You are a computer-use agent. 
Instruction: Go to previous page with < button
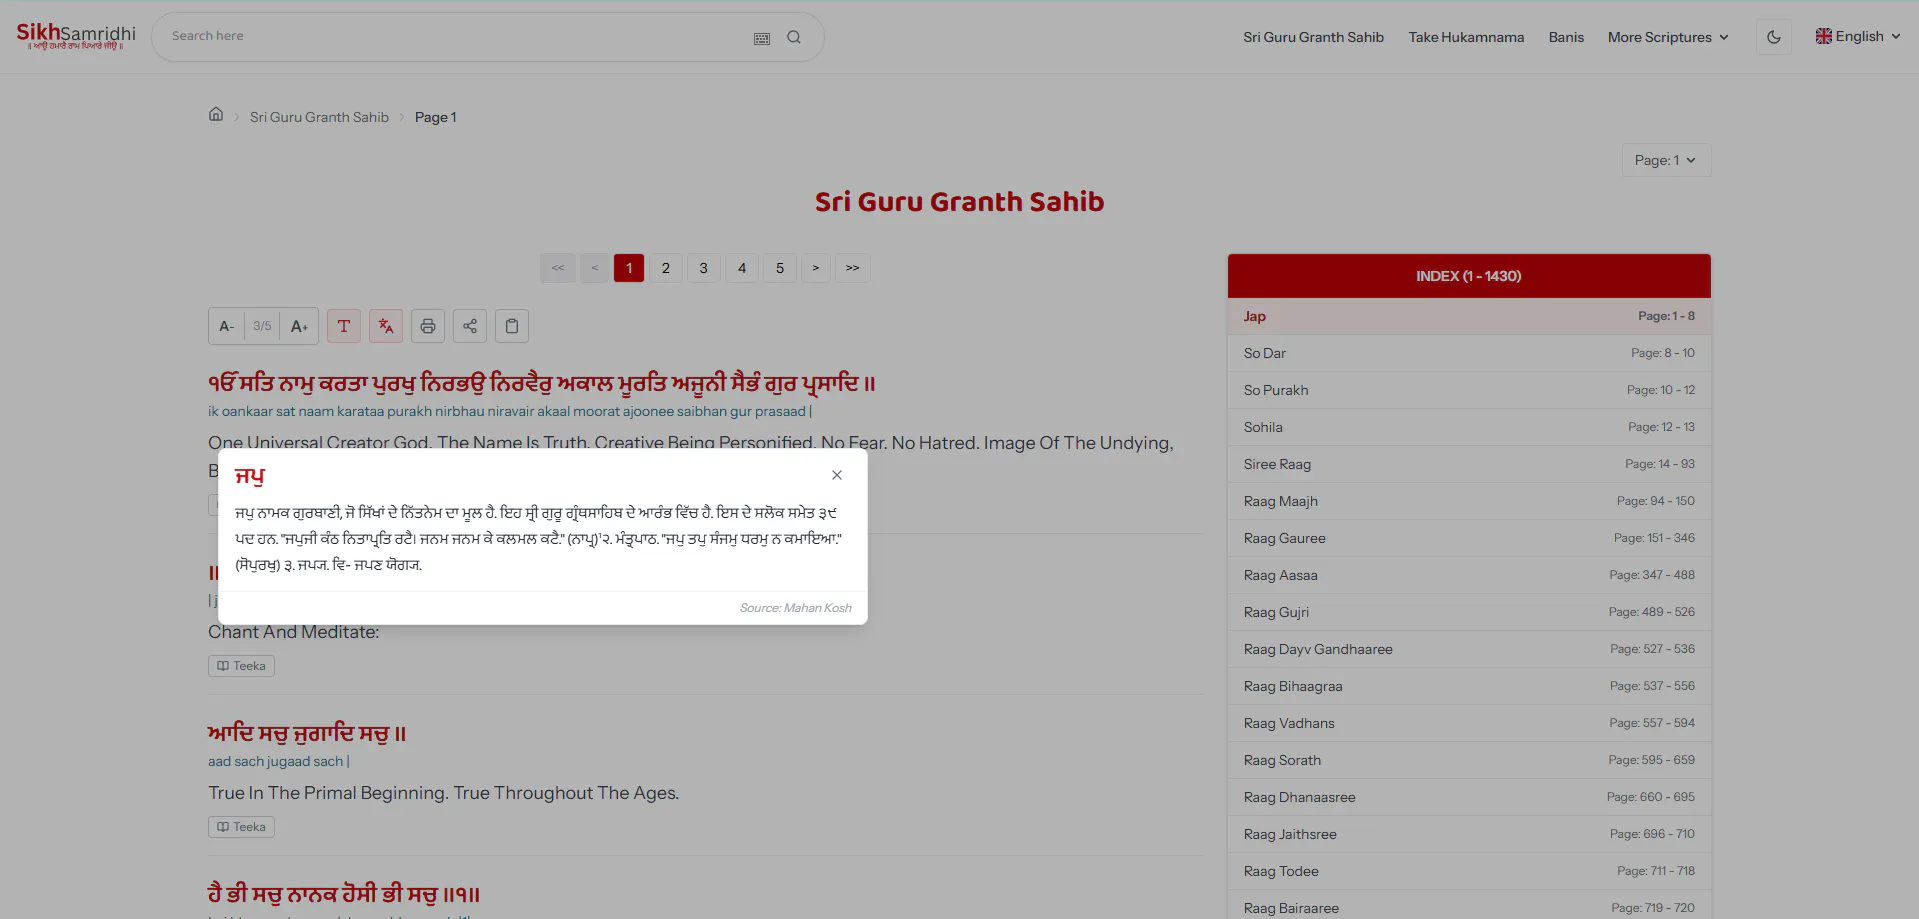pyautogui.click(x=594, y=268)
